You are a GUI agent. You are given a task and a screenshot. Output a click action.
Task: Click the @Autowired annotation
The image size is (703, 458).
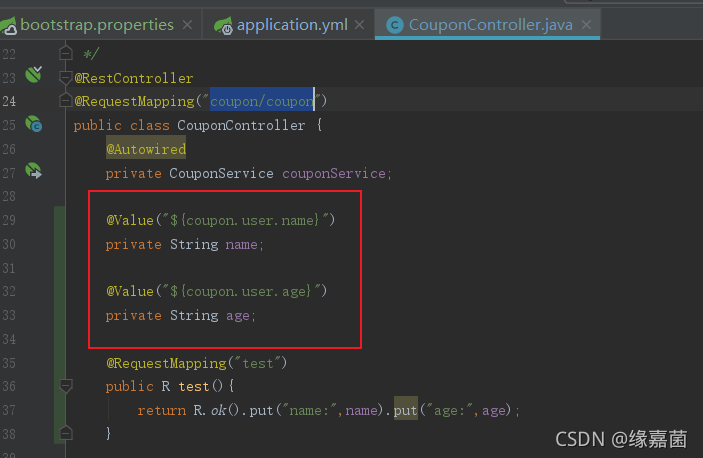[x=146, y=149]
